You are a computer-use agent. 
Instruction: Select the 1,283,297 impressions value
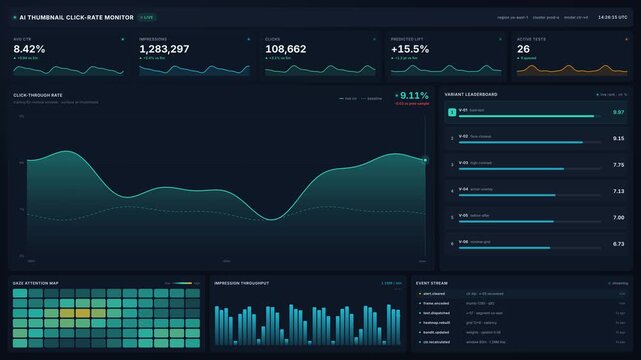pyautogui.click(x=164, y=49)
